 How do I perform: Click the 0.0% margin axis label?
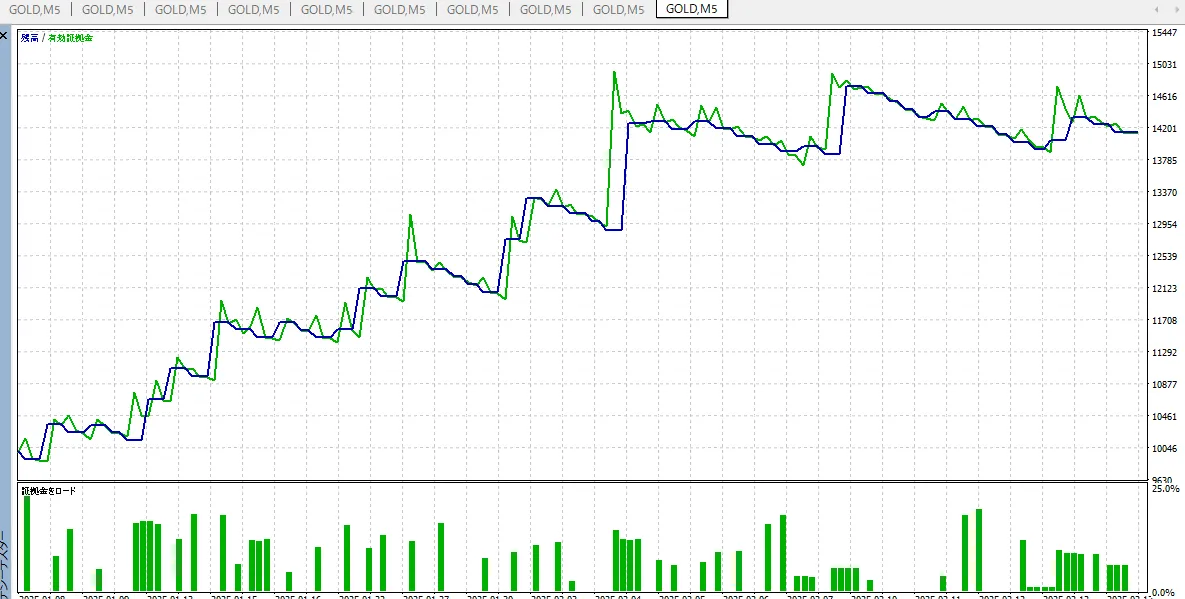point(1163,593)
